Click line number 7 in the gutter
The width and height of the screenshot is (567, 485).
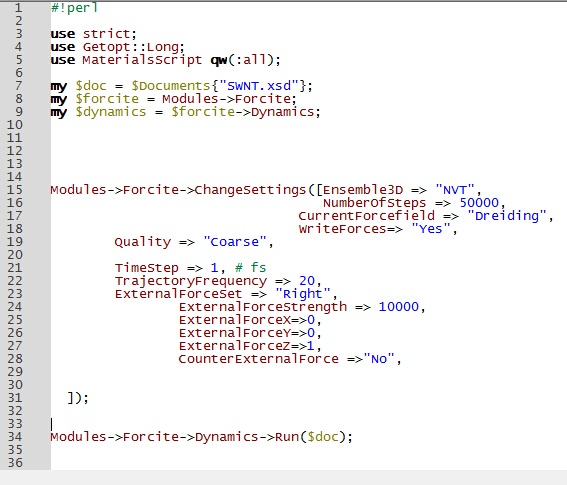tap(18, 86)
